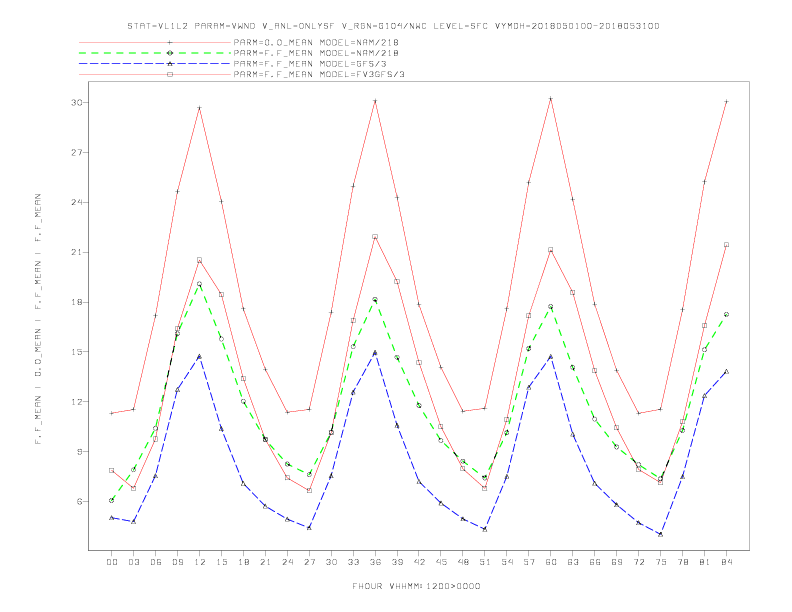
Task: Click x-axis forecast hour label 72
Action: (x=639, y=562)
